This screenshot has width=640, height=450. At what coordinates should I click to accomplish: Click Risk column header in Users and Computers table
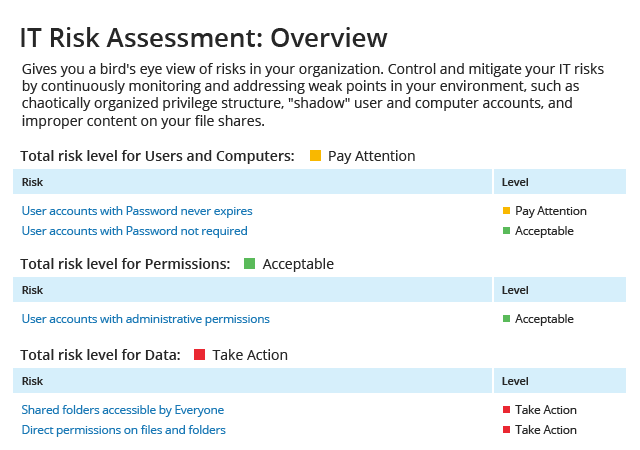[x=32, y=182]
